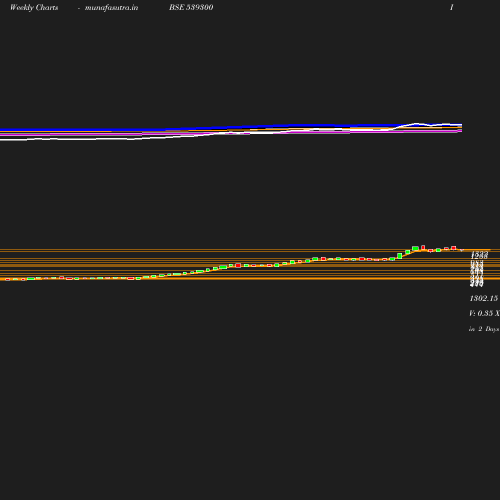Viewport: 500px width, 500px height.
Task: Click the 'in 2 Days' label
Action: tap(484, 329)
